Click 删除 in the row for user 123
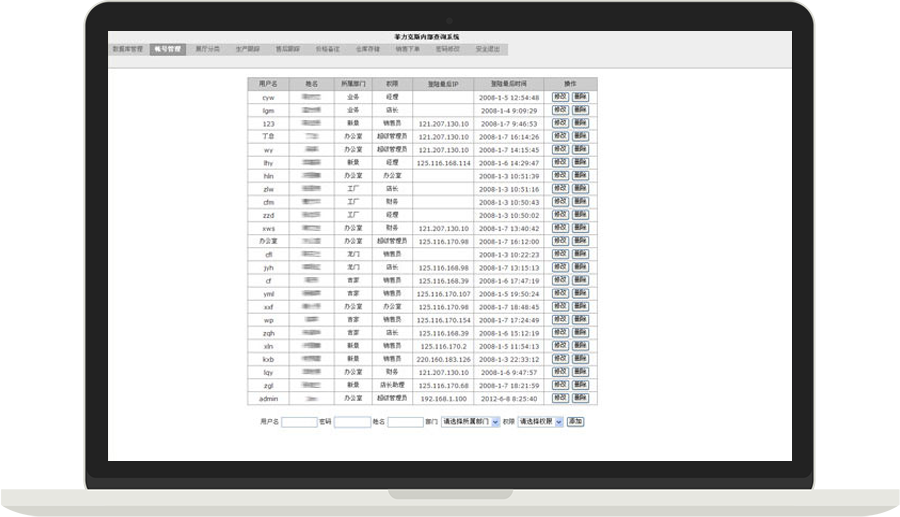This screenshot has height=517, width=900. 580,123
